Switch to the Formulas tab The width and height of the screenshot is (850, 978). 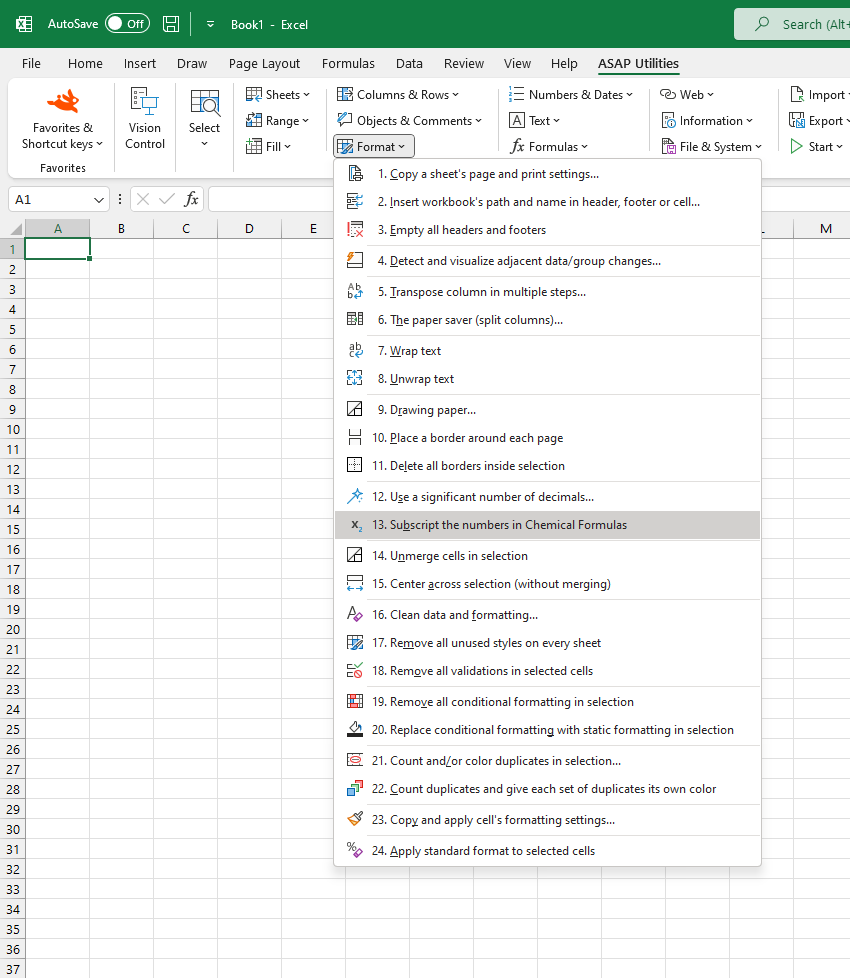[x=348, y=64]
